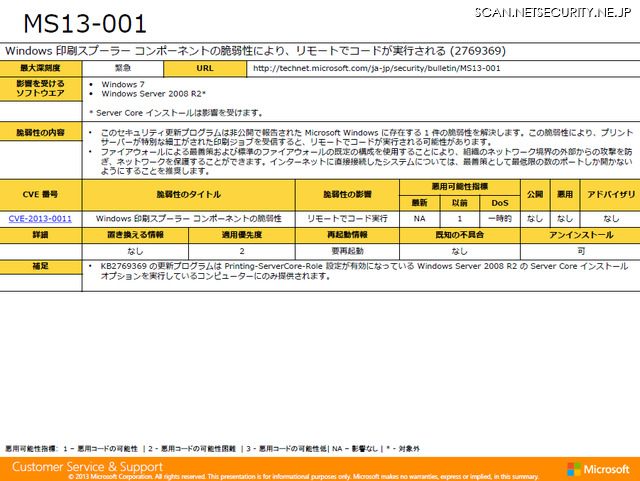Click the bulletin title line with 2769369
Viewport: 640px width, 481px height.
(x=256, y=51)
